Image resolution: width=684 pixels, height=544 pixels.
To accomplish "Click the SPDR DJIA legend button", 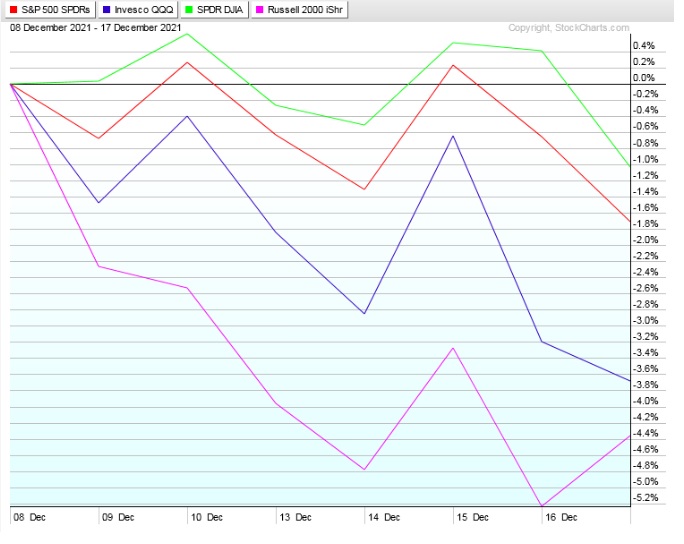I will pos(215,10).
